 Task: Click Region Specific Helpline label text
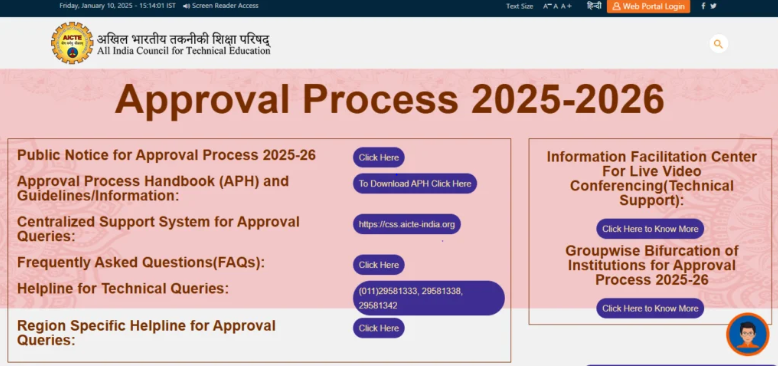coord(146,333)
